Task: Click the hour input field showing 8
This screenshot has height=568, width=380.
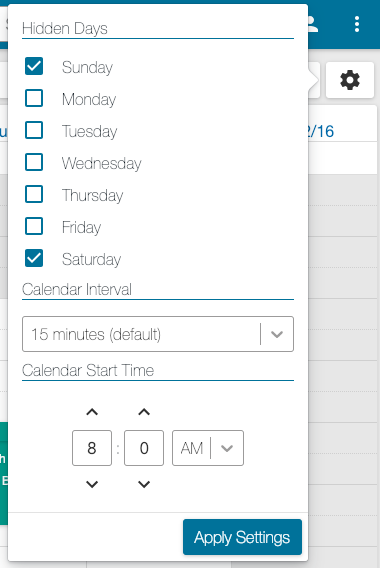Action: (x=92, y=448)
